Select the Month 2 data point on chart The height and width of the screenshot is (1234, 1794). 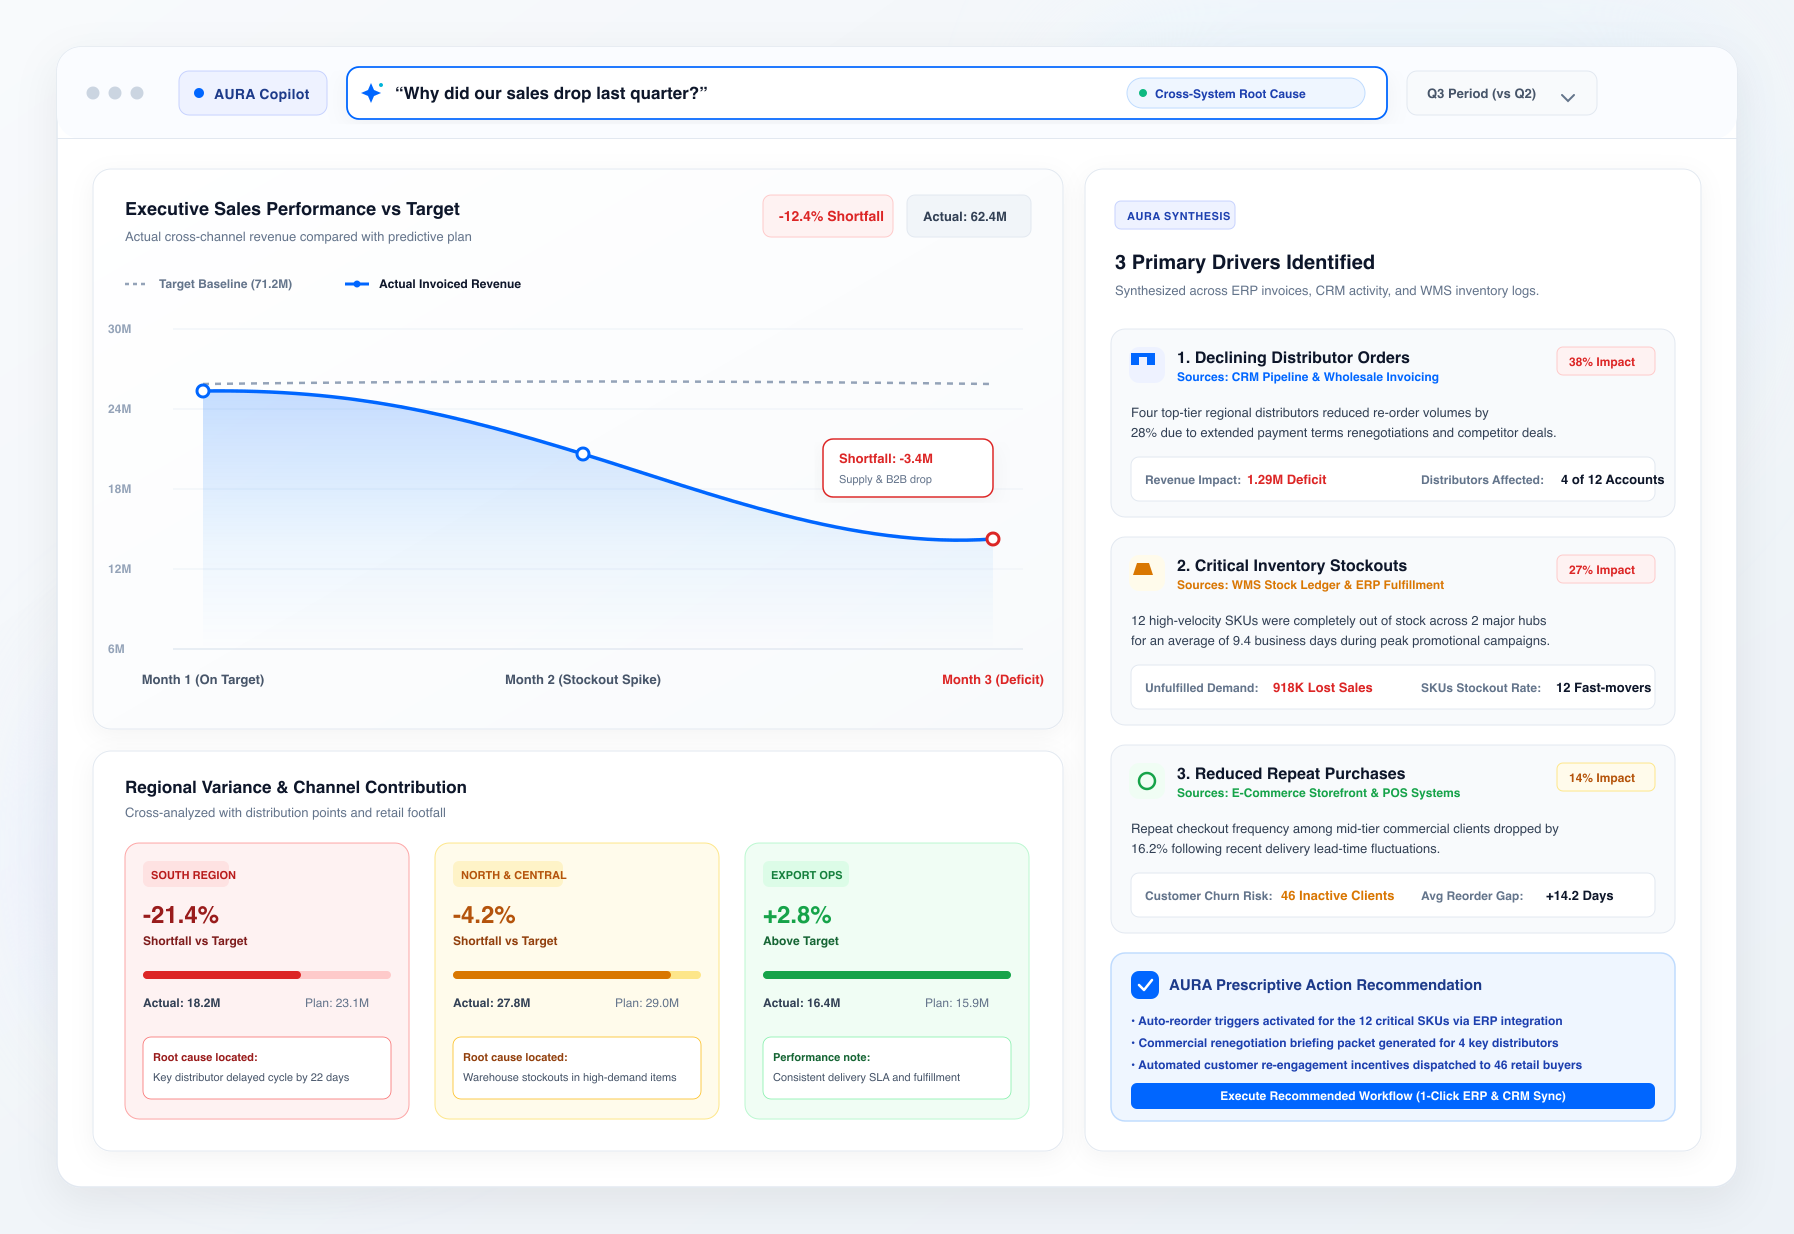(583, 454)
